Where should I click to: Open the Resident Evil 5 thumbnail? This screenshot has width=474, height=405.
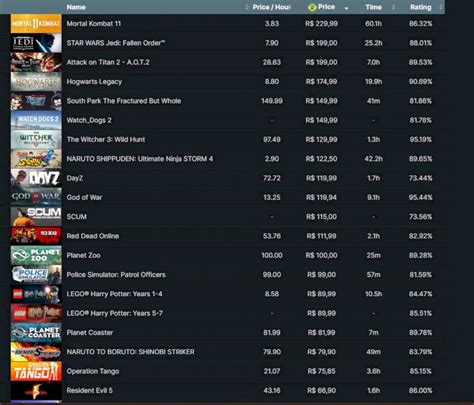tap(36, 391)
